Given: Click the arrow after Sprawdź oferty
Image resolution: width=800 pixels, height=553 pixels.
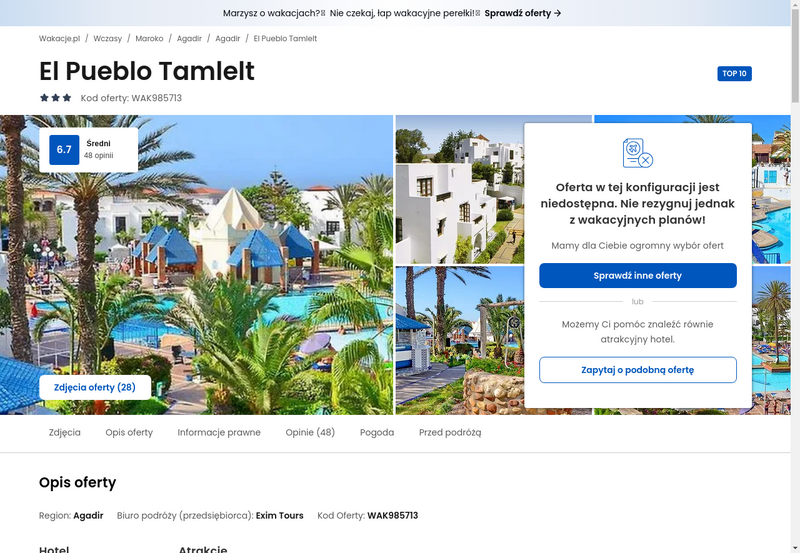Looking at the screenshot, I should pos(558,13).
